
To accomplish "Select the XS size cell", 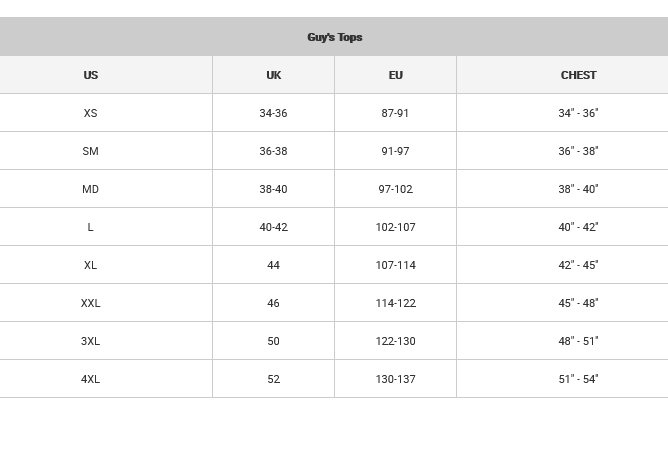I will tap(91, 113).
